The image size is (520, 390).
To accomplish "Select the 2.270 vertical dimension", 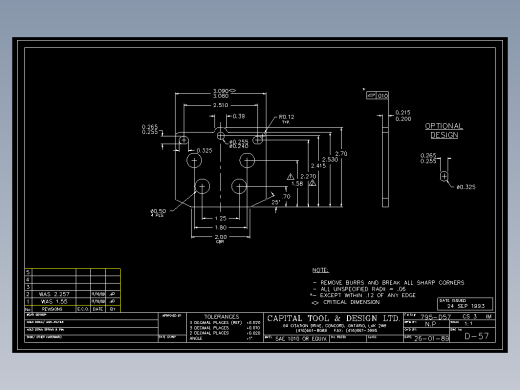I will (308, 176).
